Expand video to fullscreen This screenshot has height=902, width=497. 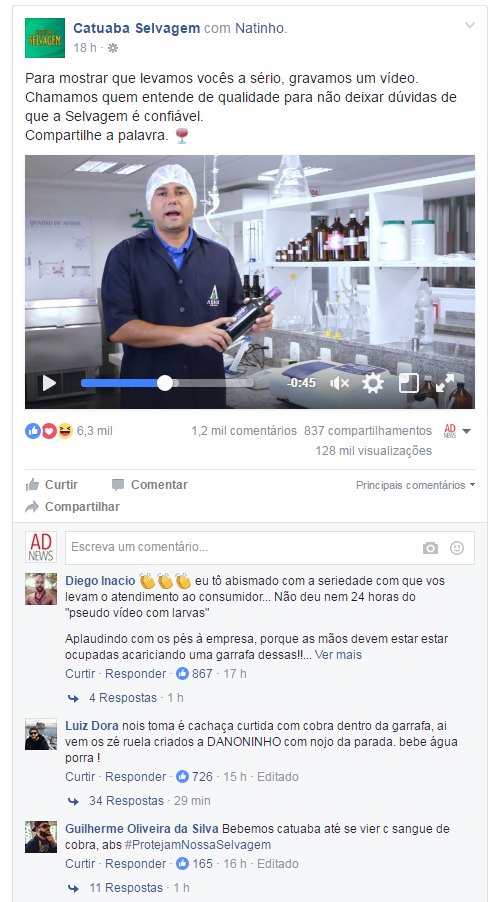click(445, 383)
